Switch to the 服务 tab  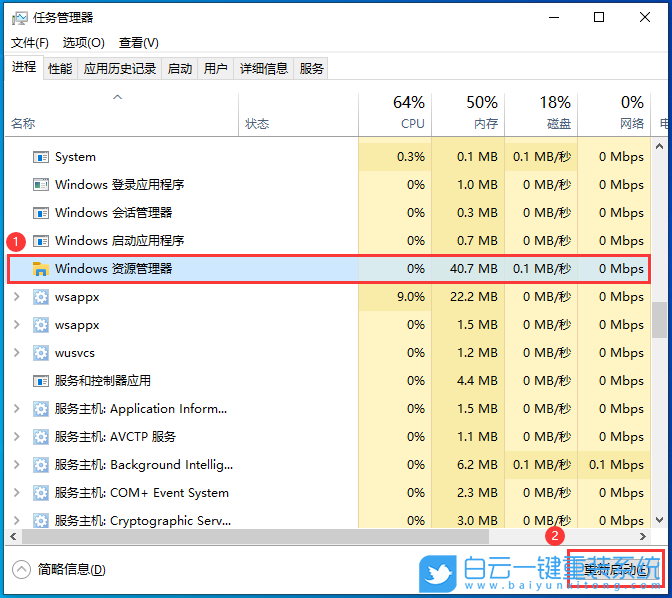311,69
